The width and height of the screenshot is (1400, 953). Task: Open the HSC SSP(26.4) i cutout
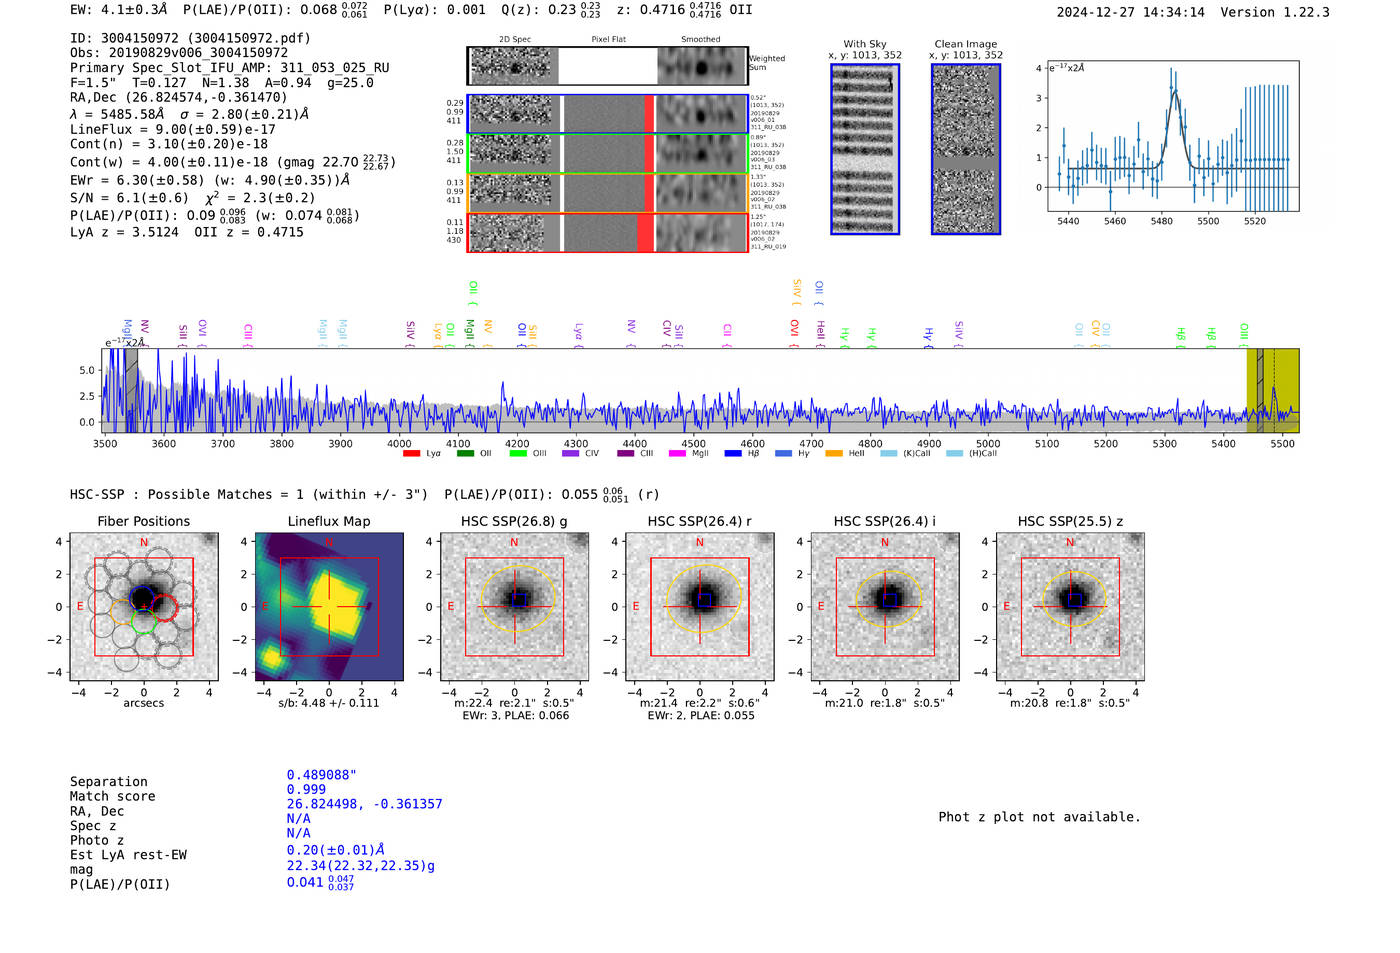pyautogui.click(x=885, y=607)
